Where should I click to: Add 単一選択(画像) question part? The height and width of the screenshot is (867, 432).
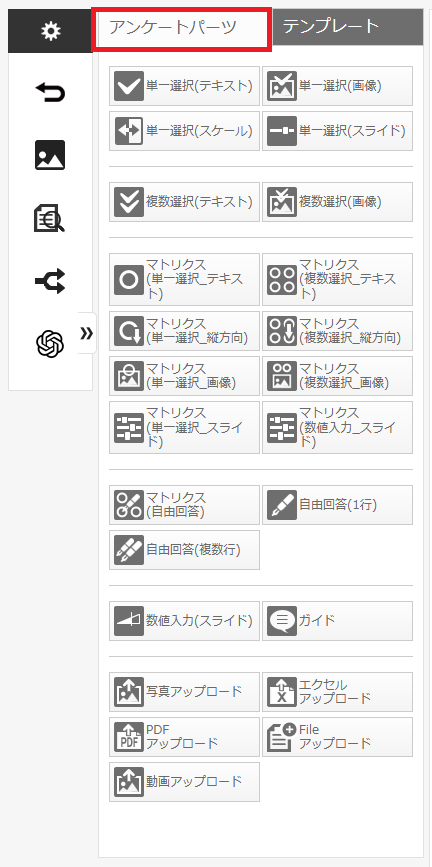pyautogui.click(x=337, y=86)
